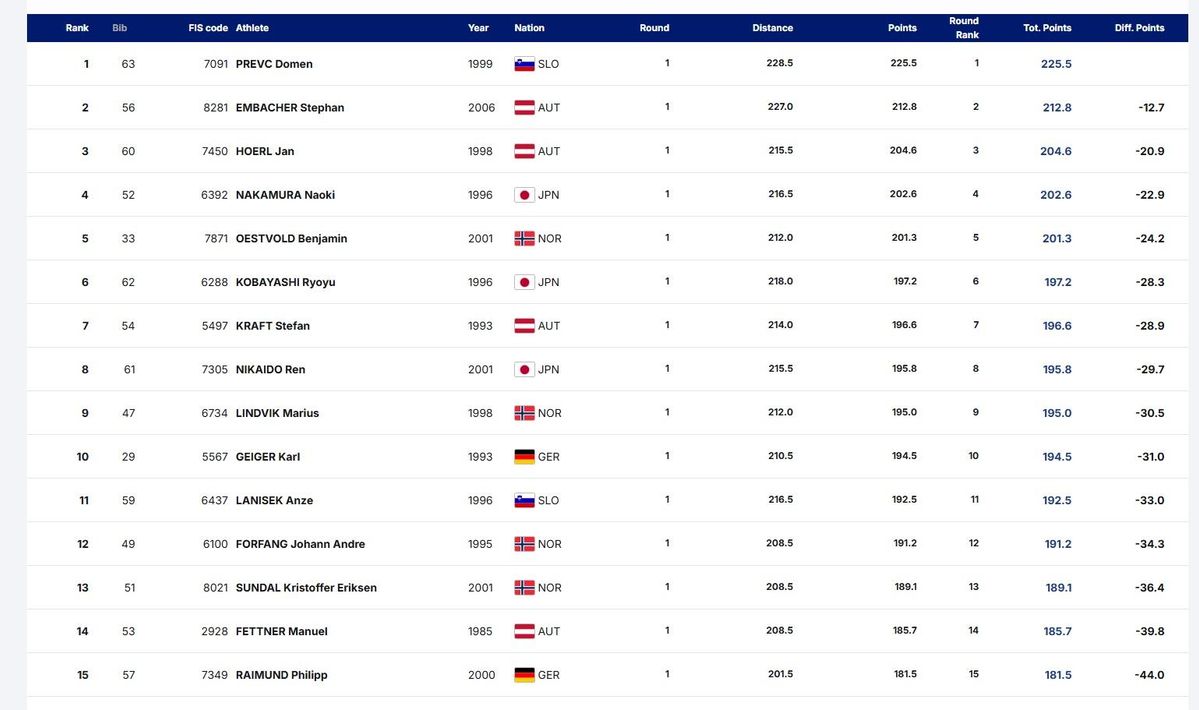Viewport: 1199px width, 710px height.
Task: Click the Japanese flag next to NAKAMURA Naoki
Action: click(x=524, y=195)
